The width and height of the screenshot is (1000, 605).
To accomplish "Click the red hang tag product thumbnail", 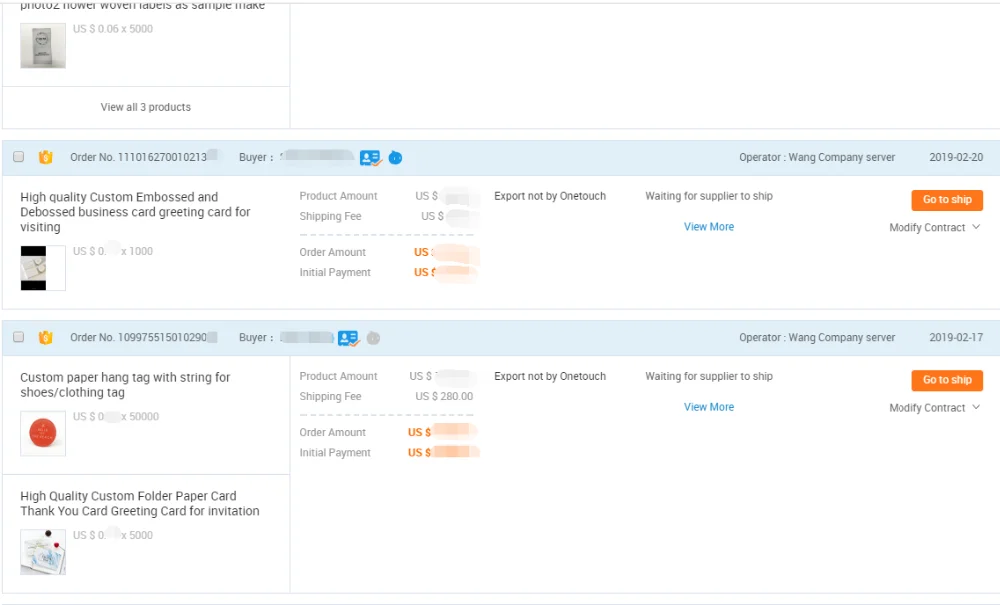I will pyautogui.click(x=43, y=433).
